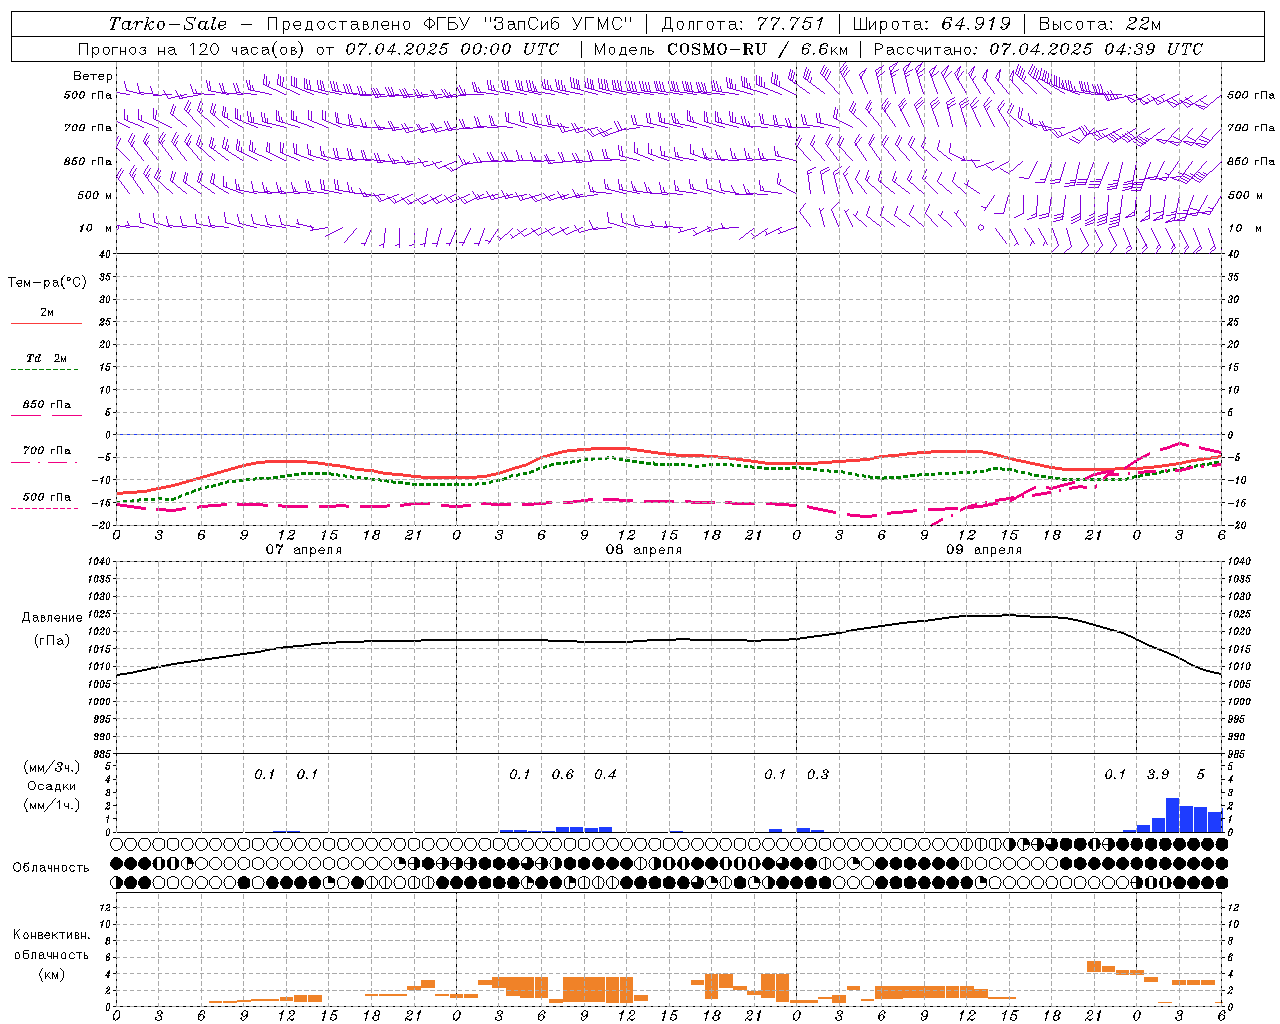Click the "Конвективн." convective cloud label
The width and height of the screenshot is (1280, 1024).
(x=51, y=935)
